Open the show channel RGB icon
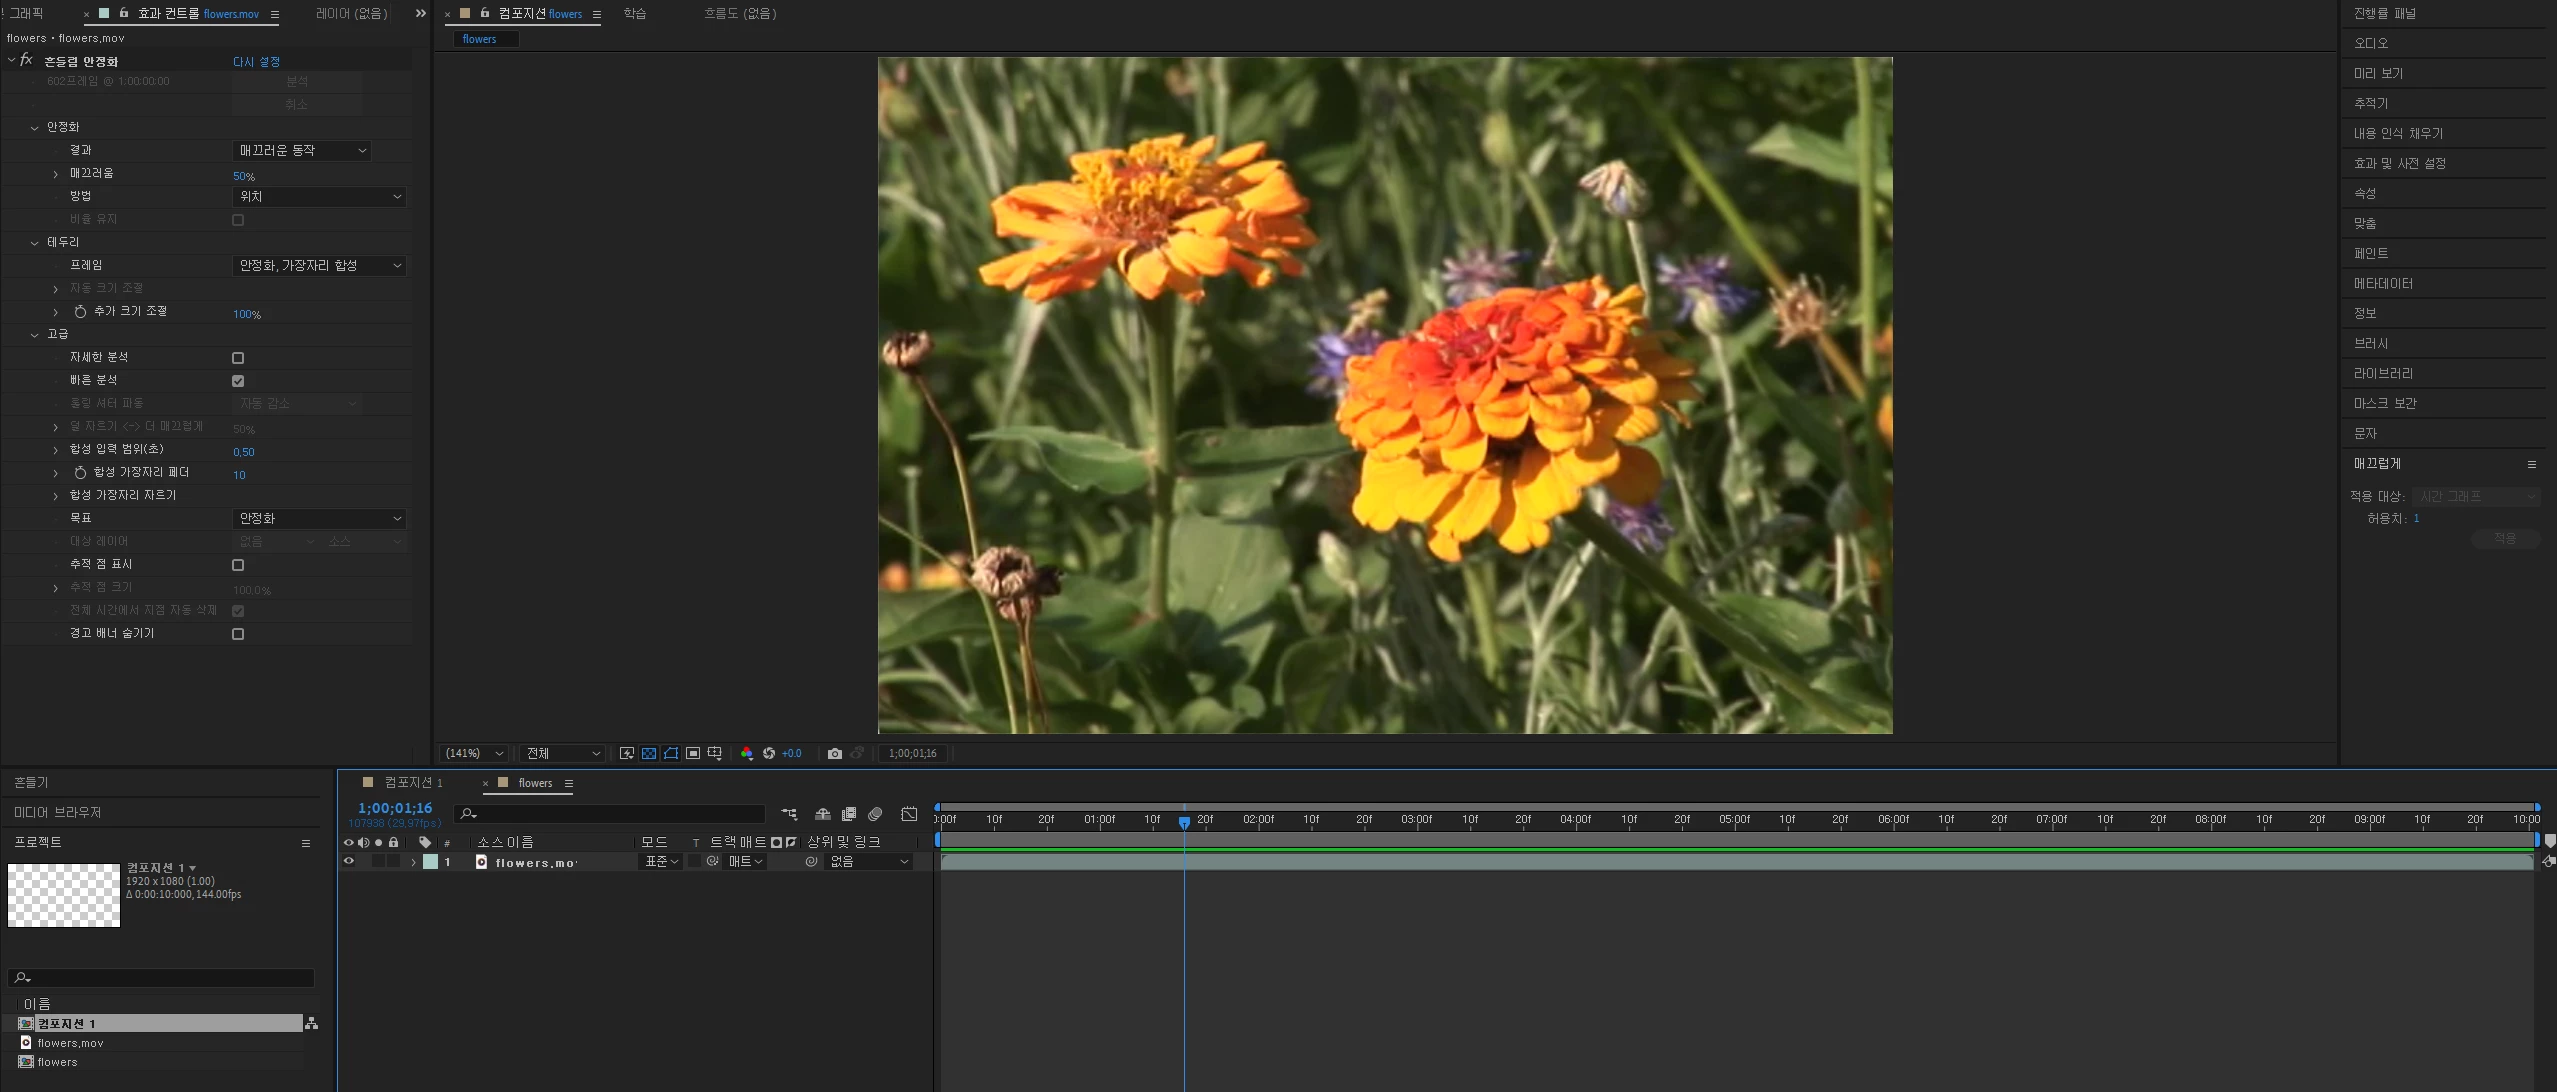 pos(746,754)
